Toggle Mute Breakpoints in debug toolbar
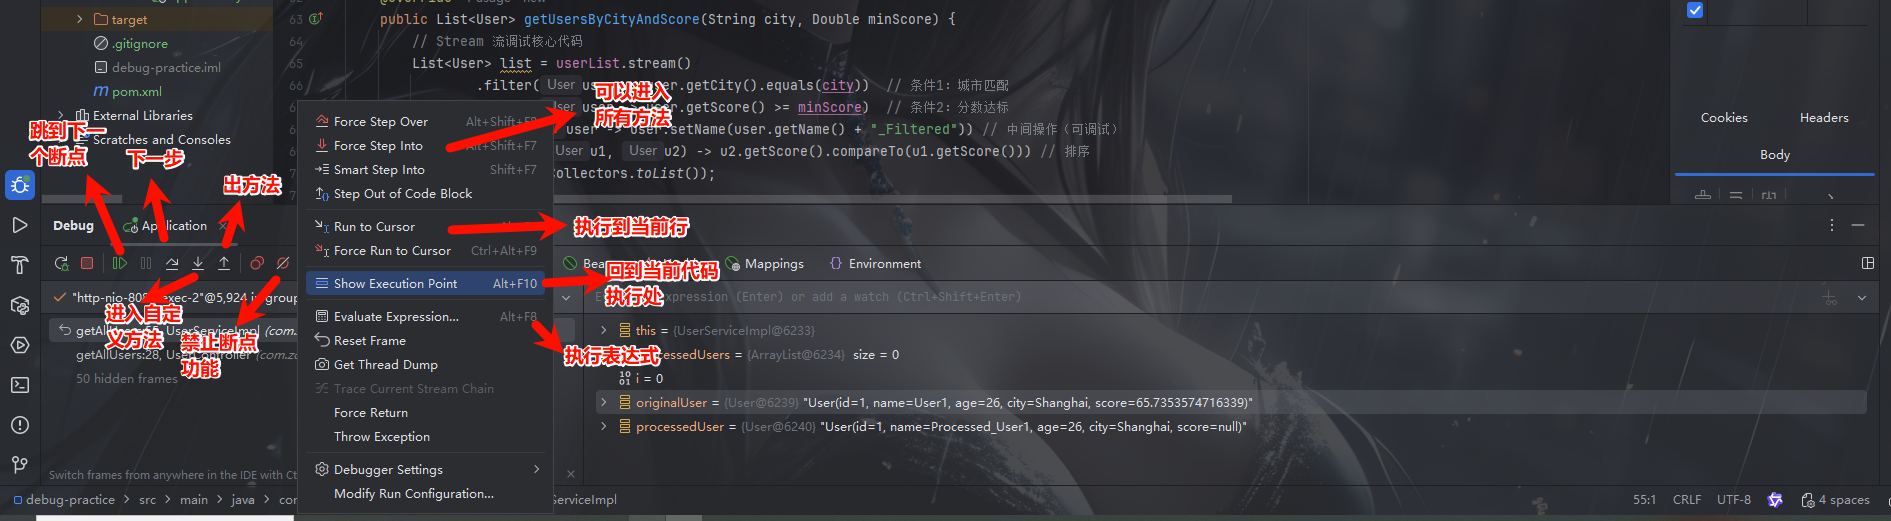1891x521 pixels. coord(283,263)
